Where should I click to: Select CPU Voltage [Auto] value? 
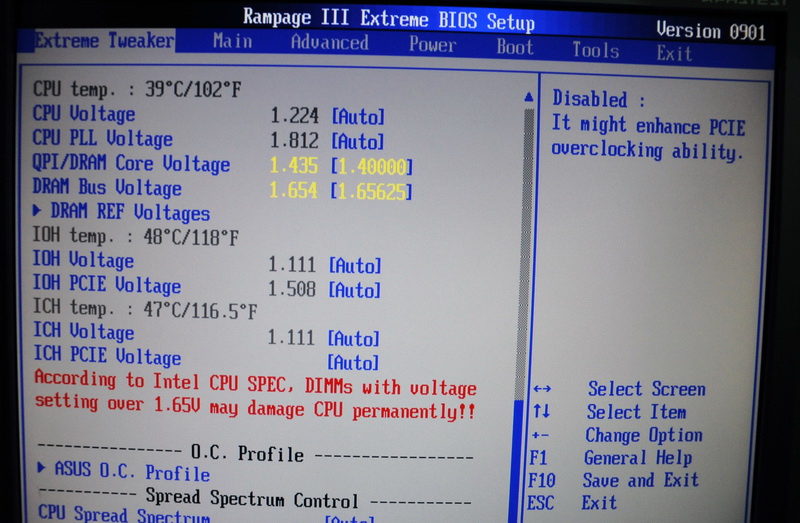[358, 117]
